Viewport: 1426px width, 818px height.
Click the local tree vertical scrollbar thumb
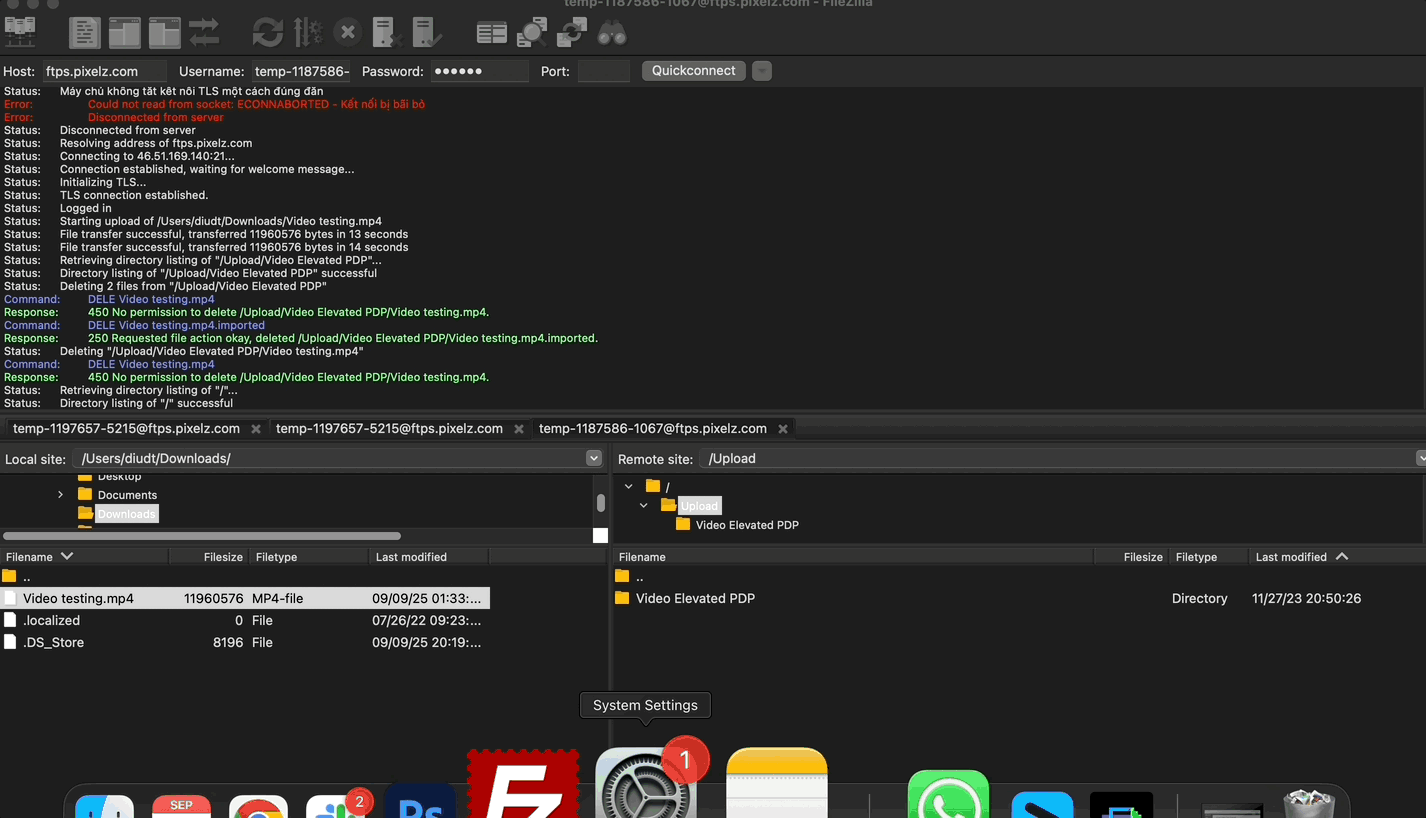click(x=600, y=503)
